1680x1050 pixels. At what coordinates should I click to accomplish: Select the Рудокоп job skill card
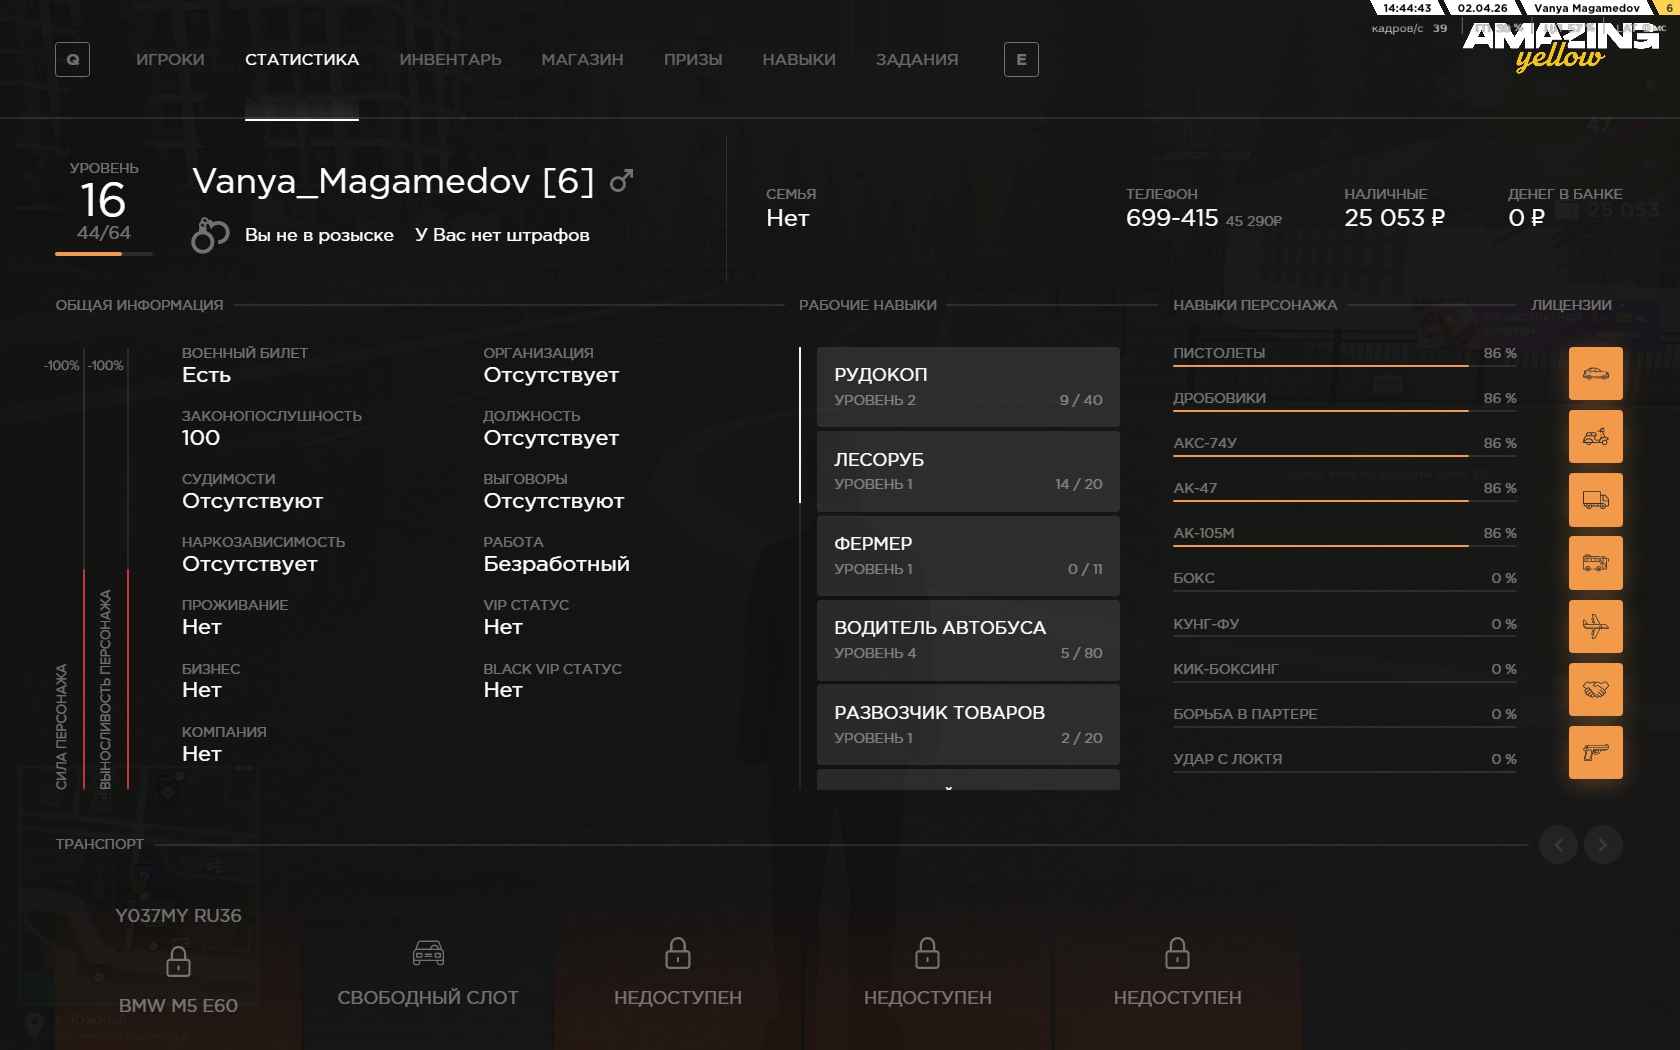(x=967, y=387)
